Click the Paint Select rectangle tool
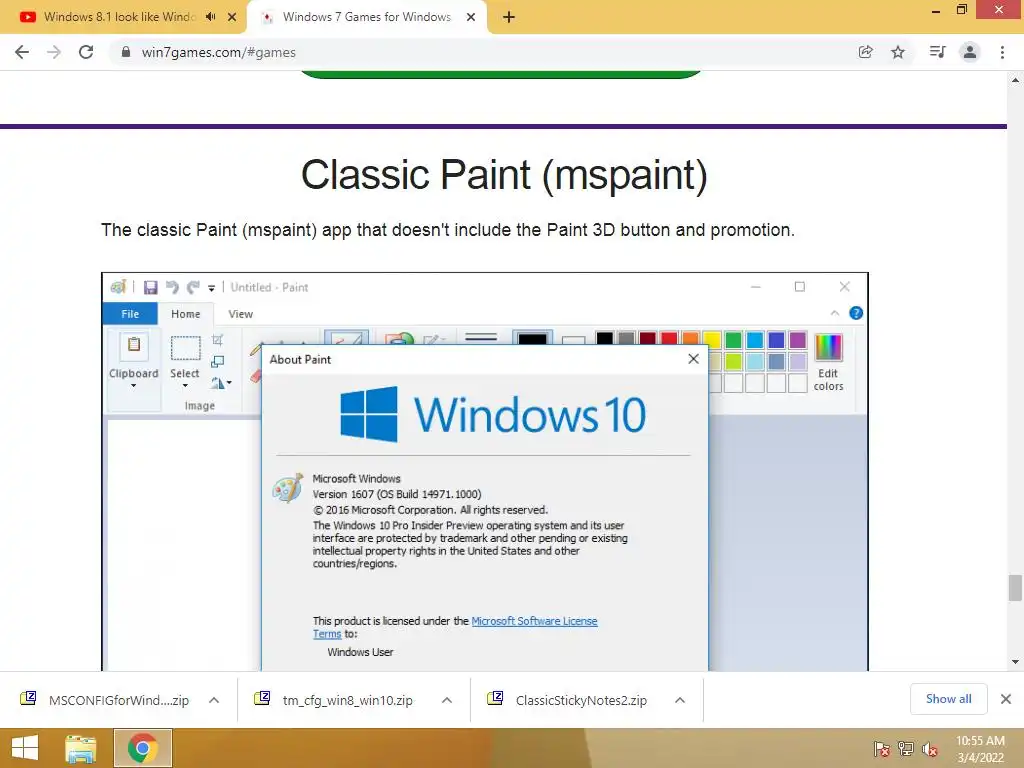 (185, 348)
